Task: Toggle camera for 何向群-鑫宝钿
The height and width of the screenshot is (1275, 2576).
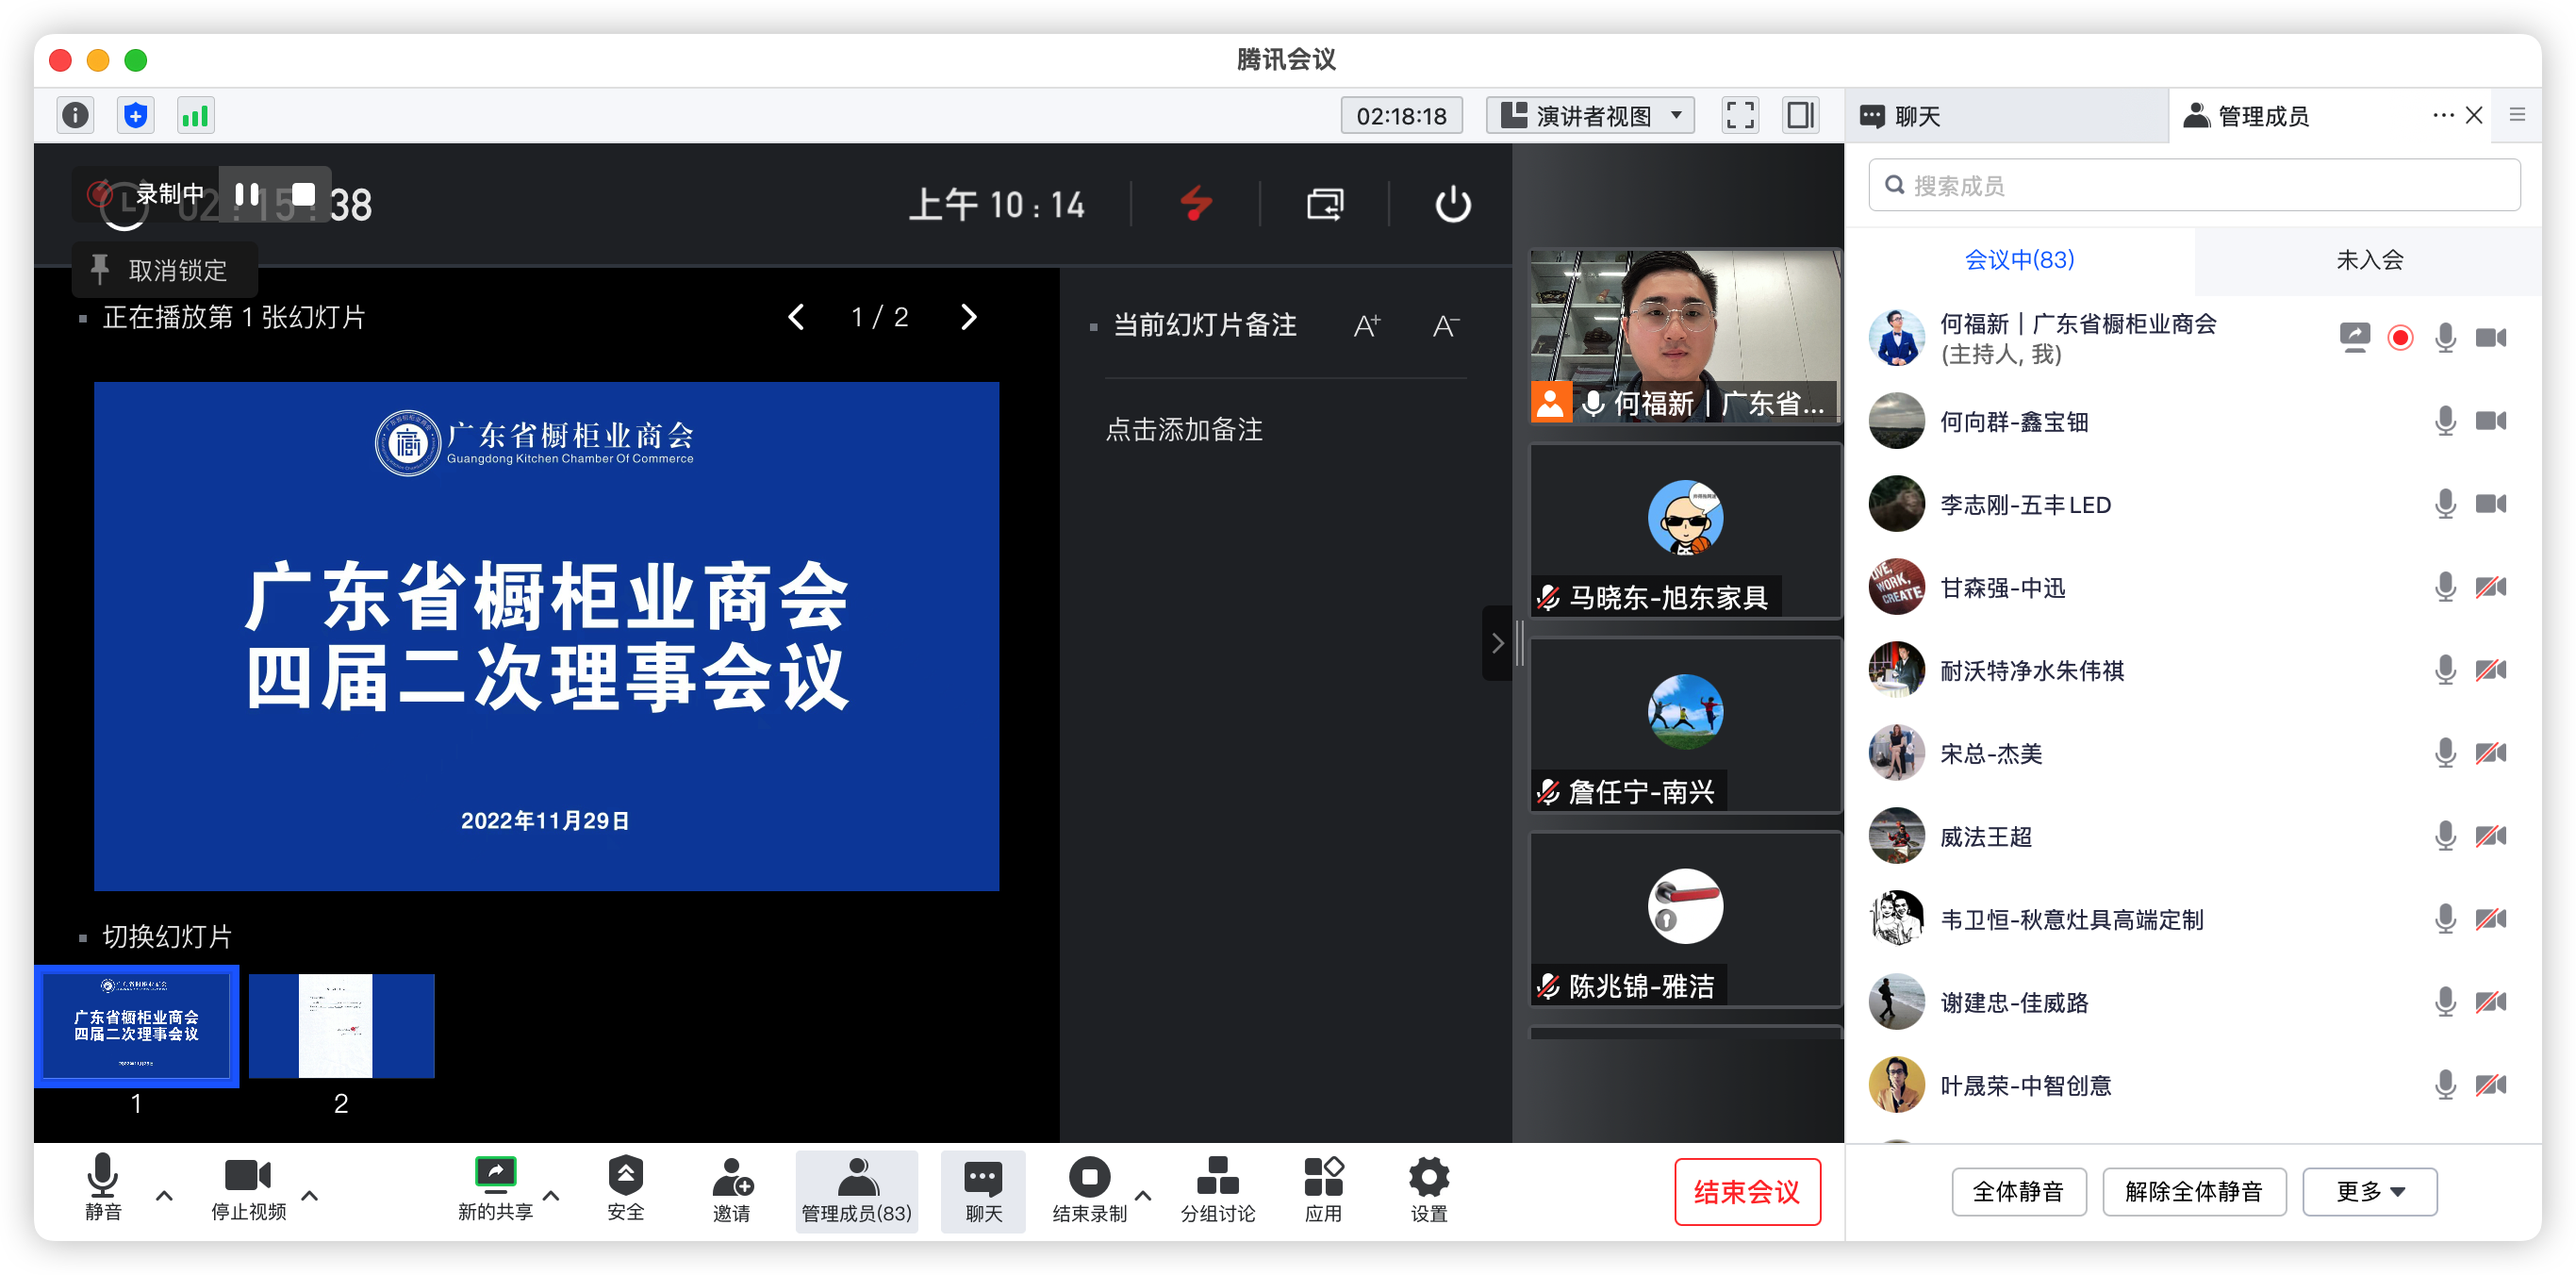Action: click(x=2490, y=421)
